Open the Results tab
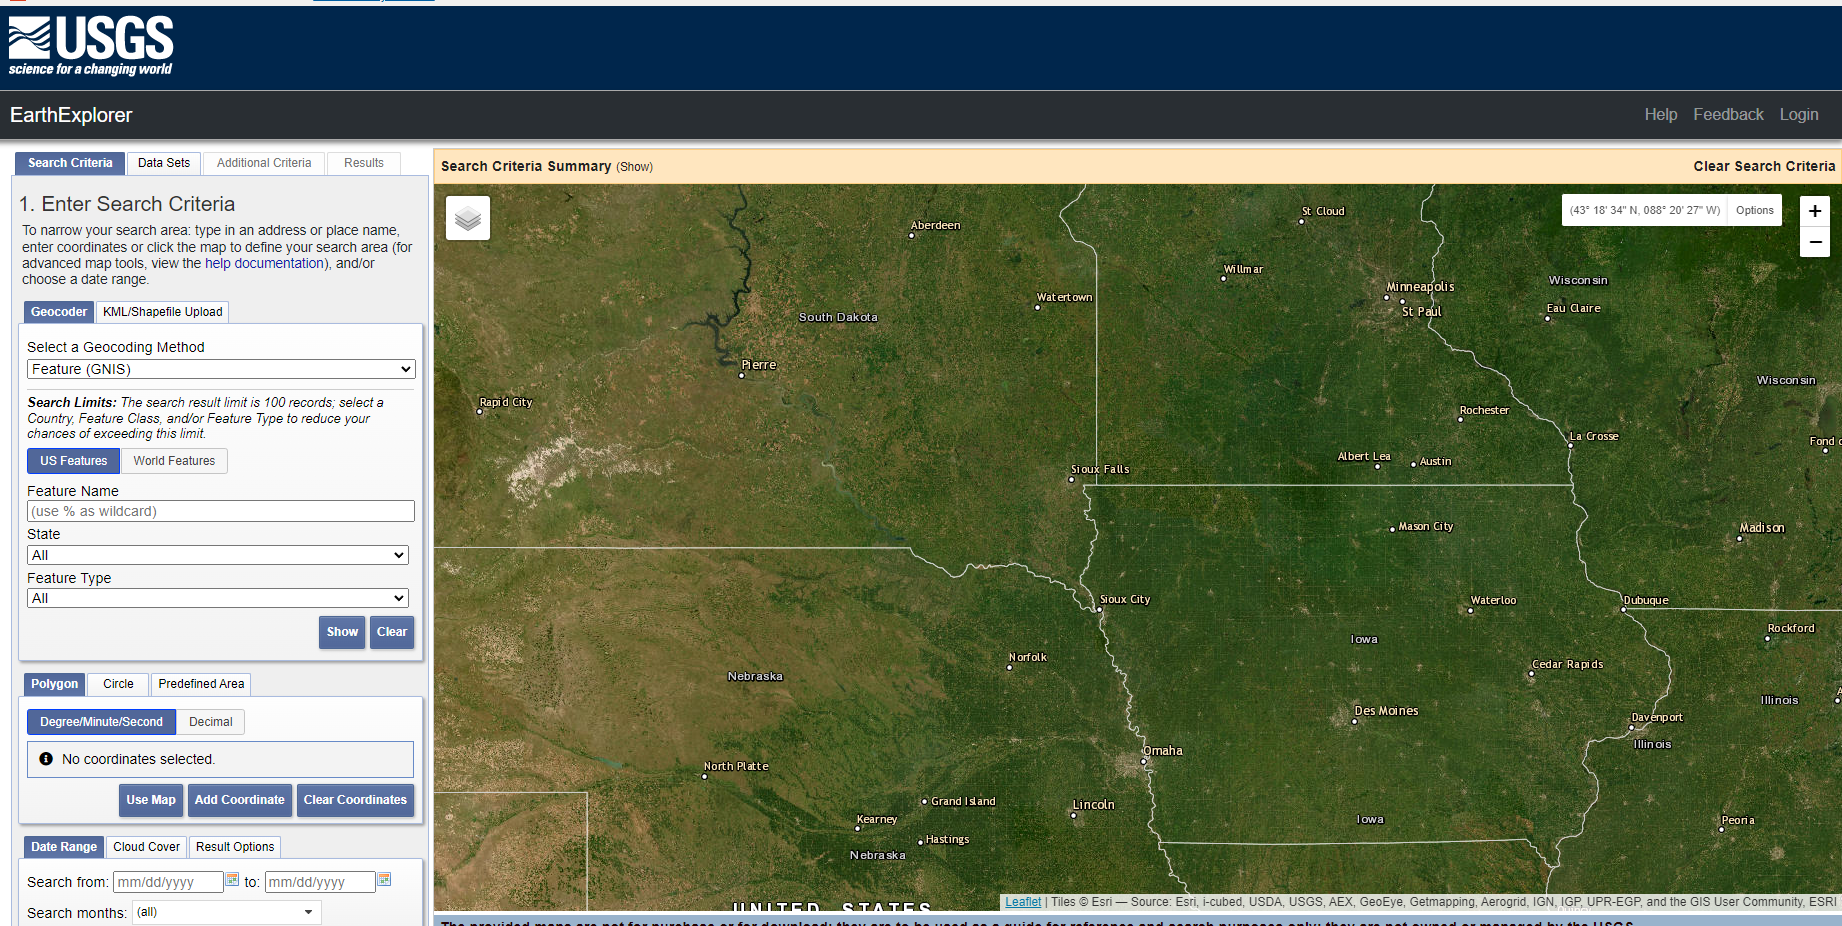Viewport: 1842px width, 926px height. click(x=364, y=163)
